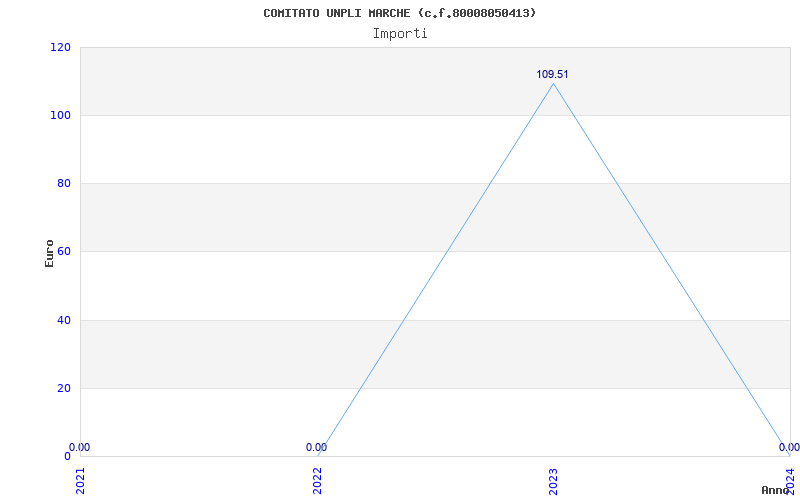Select the 2023 x-axis label
The image size is (800, 500).
(x=554, y=481)
